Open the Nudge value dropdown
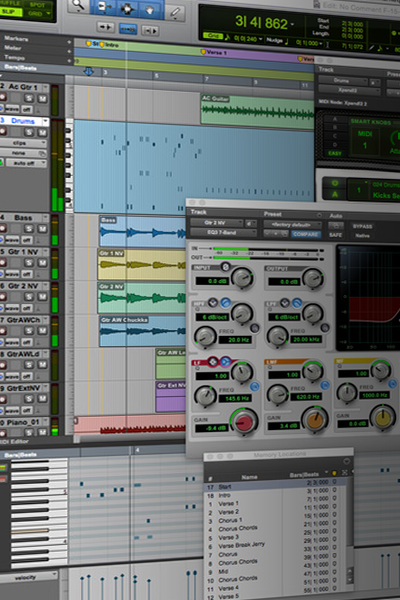 point(320,43)
